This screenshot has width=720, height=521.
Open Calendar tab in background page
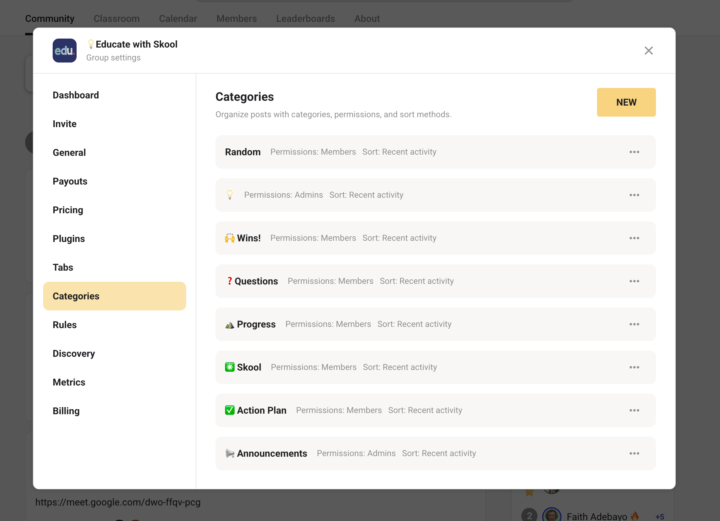(x=178, y=19)
